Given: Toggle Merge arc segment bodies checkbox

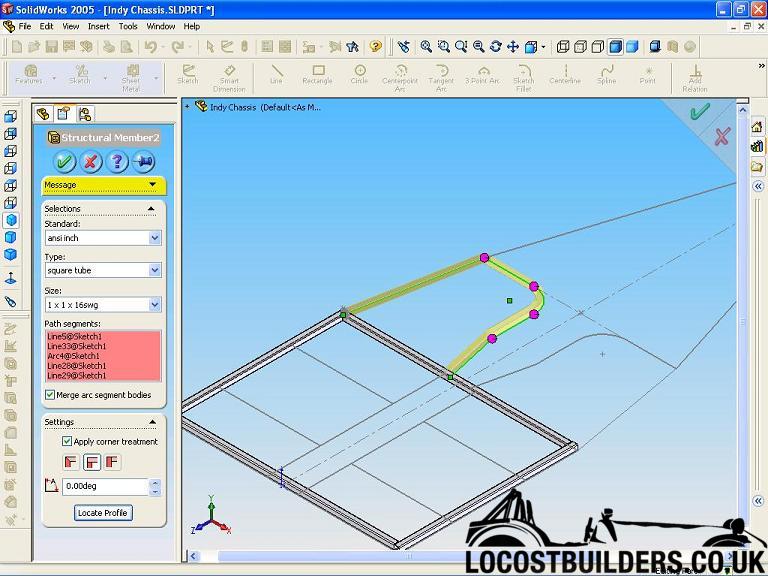Looking at the screenshot, I should [x=50, y=395].
